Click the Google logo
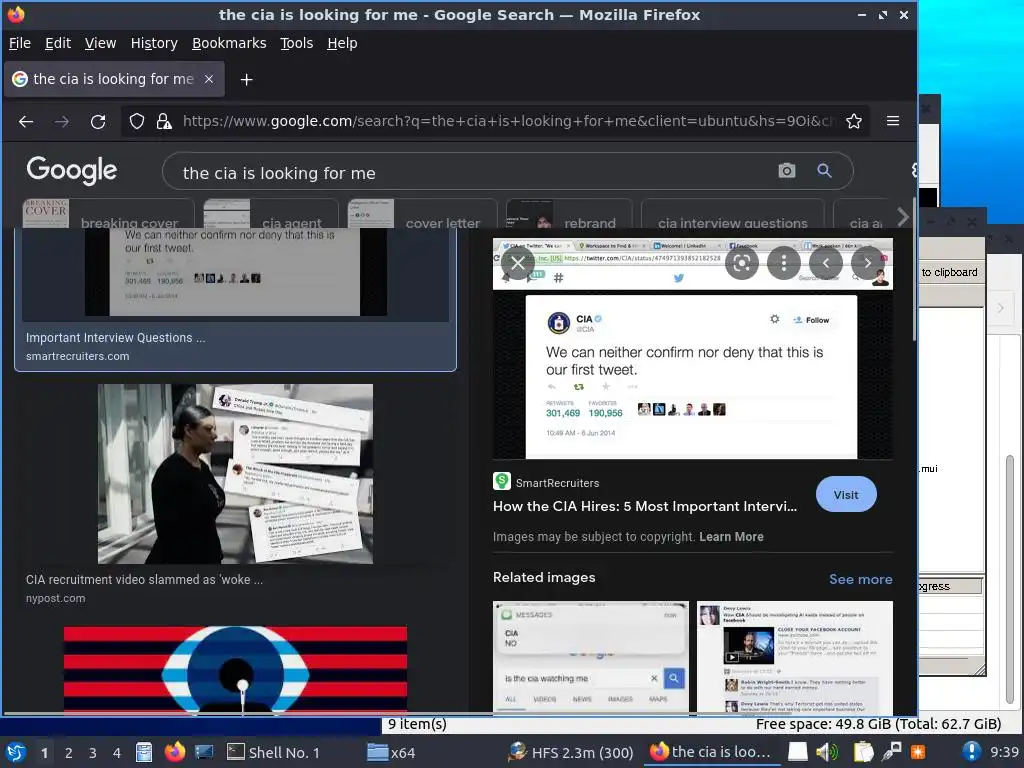This screenshot has width=1024, height=768. pyautogui.click(x=72, y=170)
